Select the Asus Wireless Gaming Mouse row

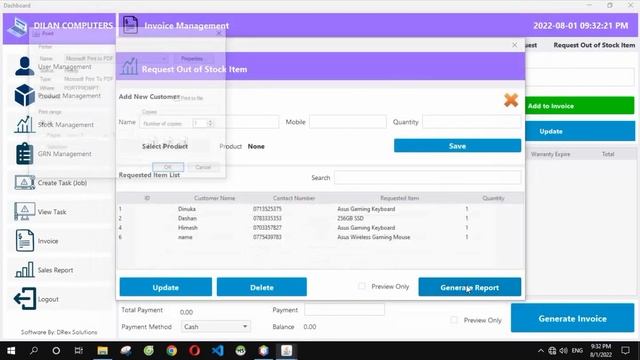(x=320, y=237)
